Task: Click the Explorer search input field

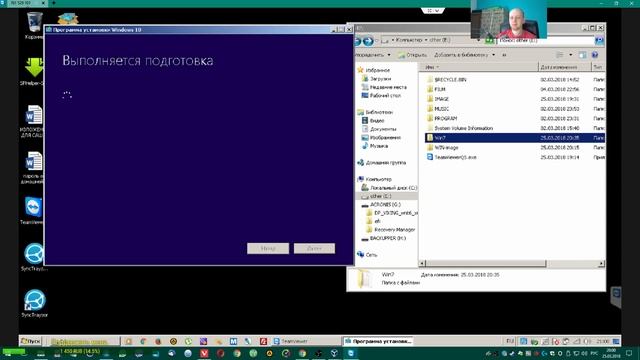Action: tap(545, 40)
